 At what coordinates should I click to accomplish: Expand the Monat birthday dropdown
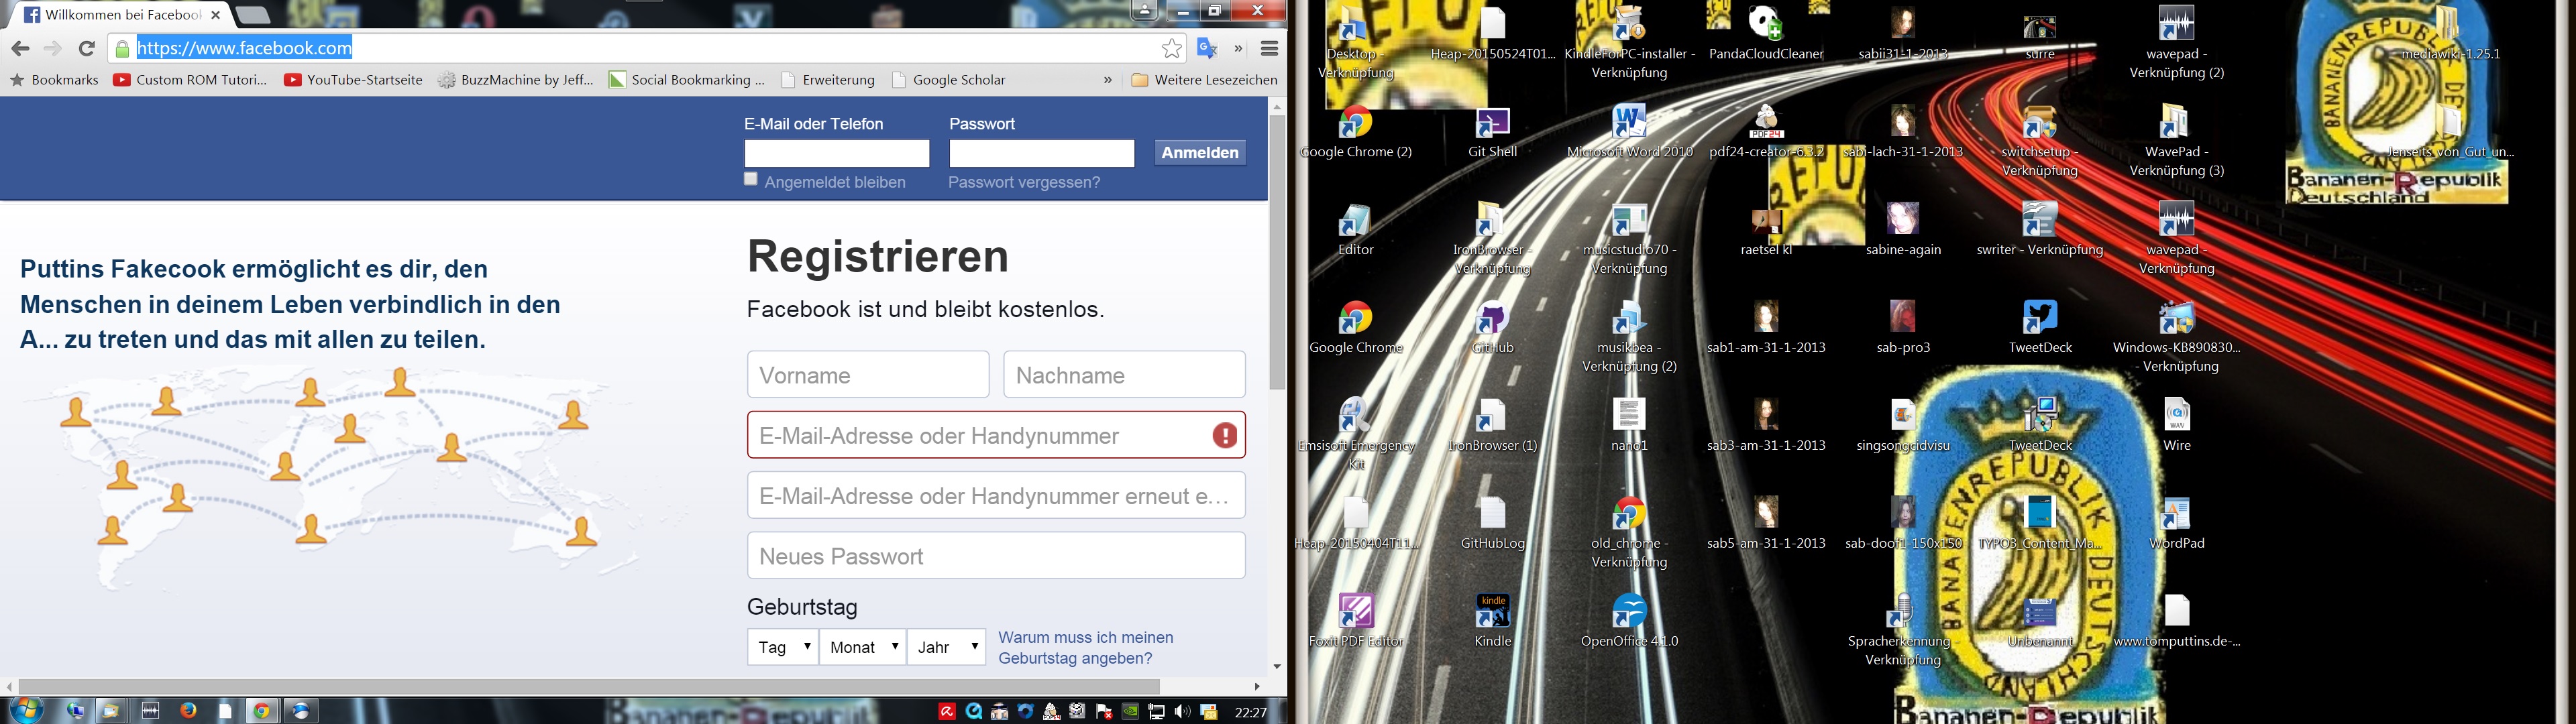pos(863,647)
